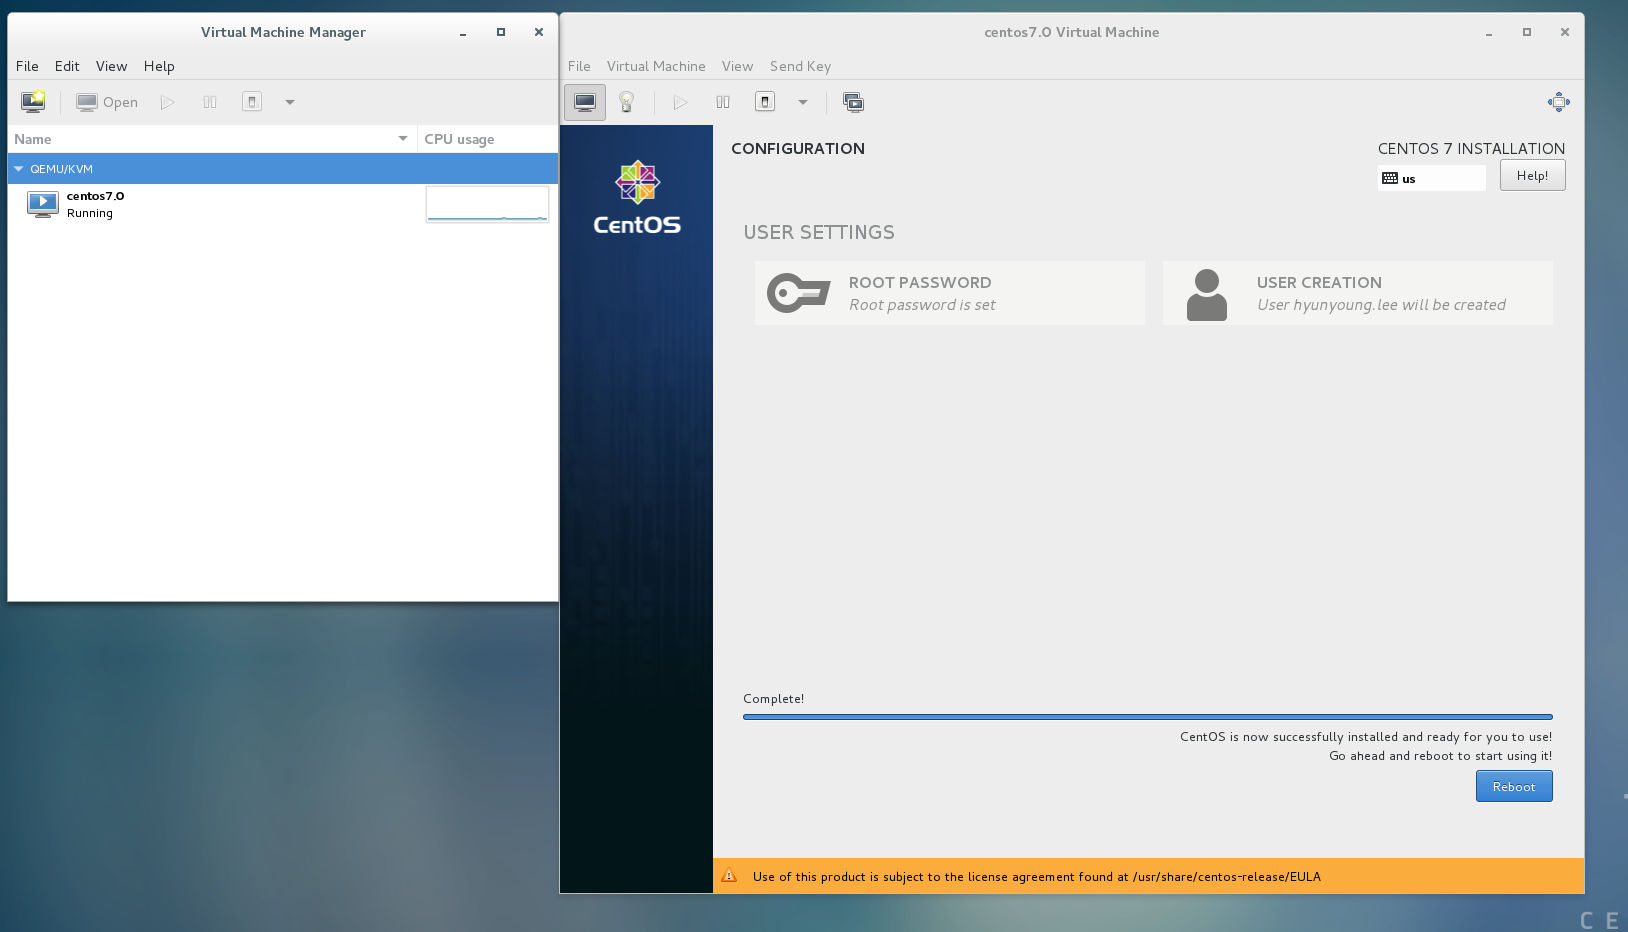Select the centos7.0 VM thumbnail icon

click(x=42, y=204)
